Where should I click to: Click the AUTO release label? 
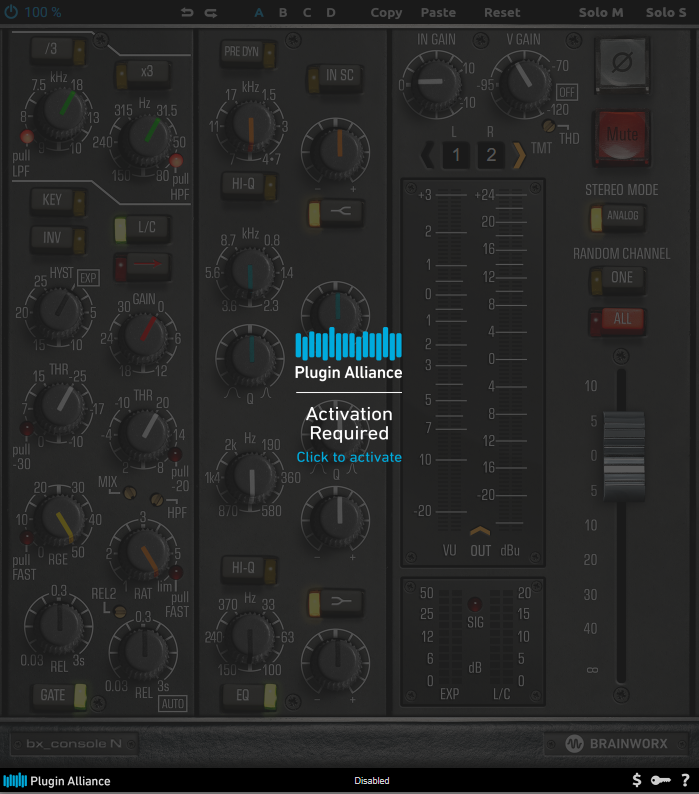[x=173, y=703]
